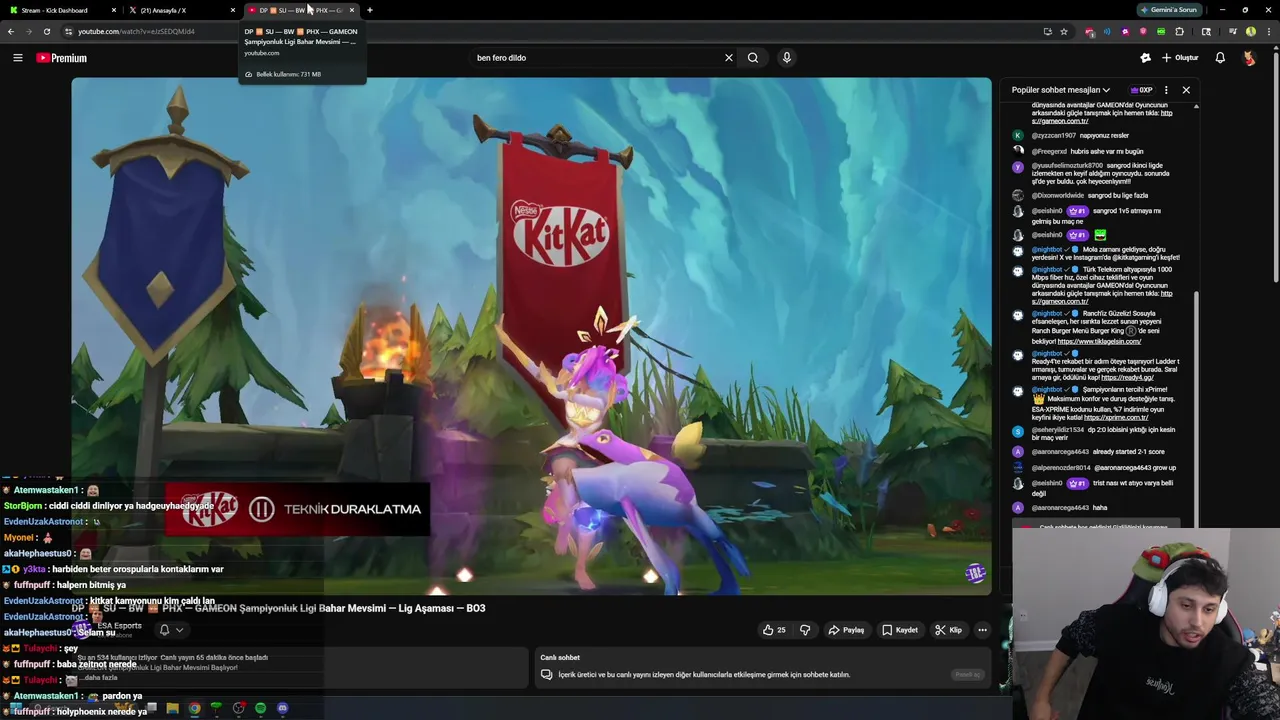1280x720 pixels.
Task: Go forward in browser history
Action: 29,31
